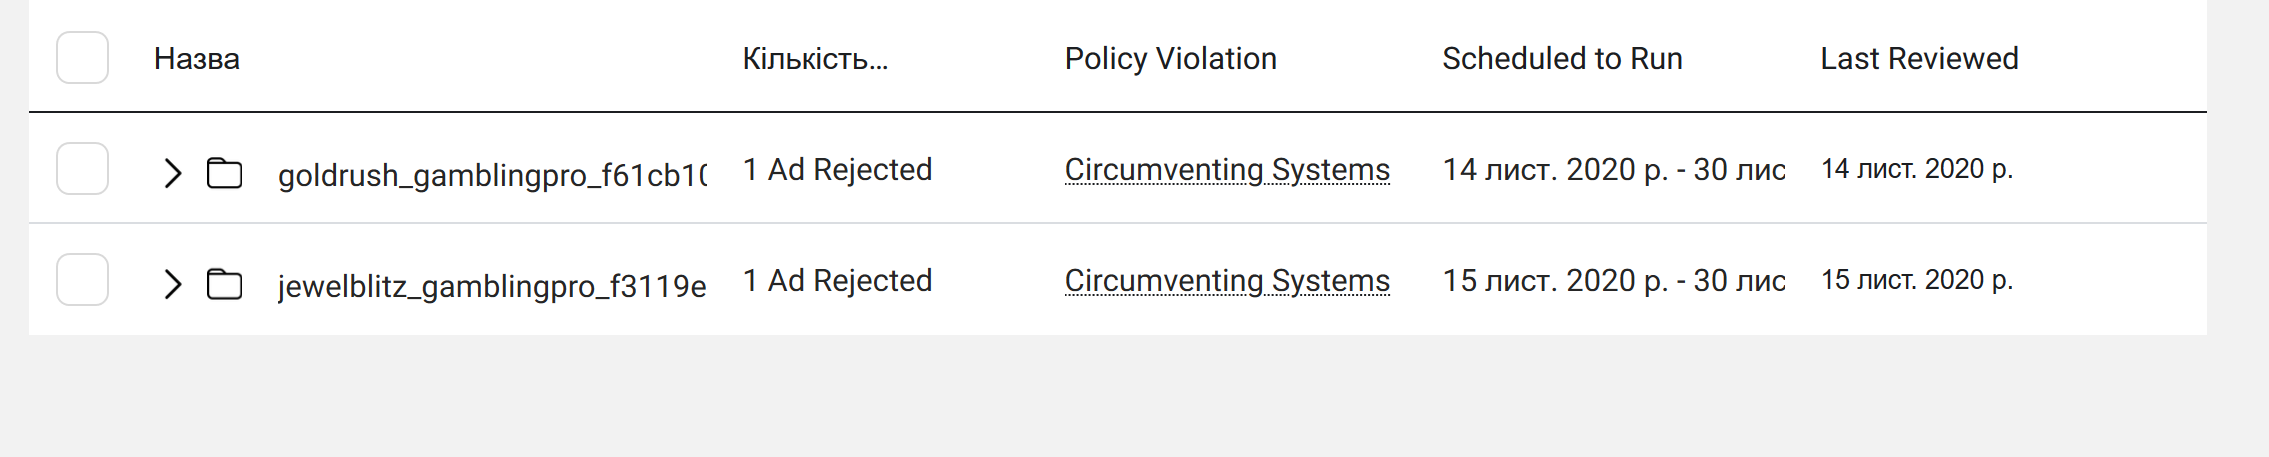Open Circumventing Systems link in goldrush row

coord(1227,170)
